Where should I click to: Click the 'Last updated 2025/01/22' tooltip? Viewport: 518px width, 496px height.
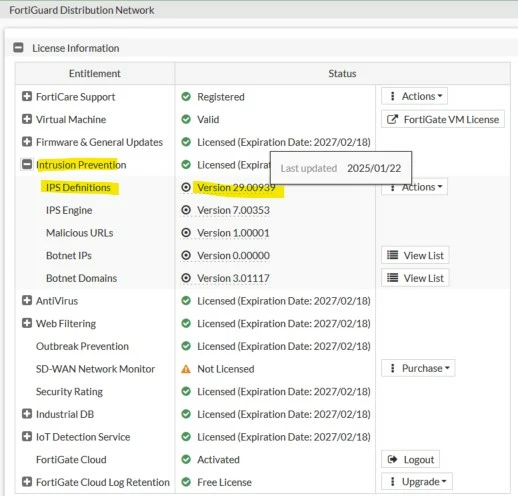(341, 168)
